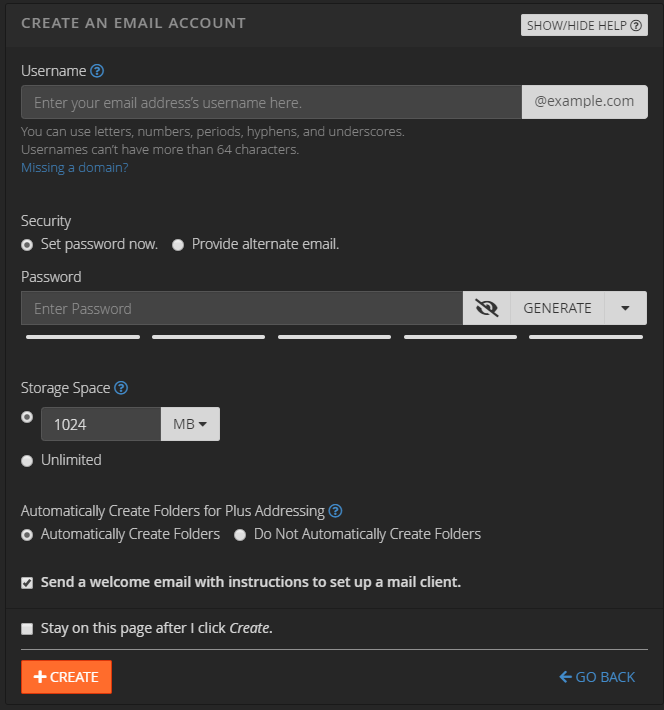664x710 pixels.
Task: Click the Username input field
Action: coord(271,102)
